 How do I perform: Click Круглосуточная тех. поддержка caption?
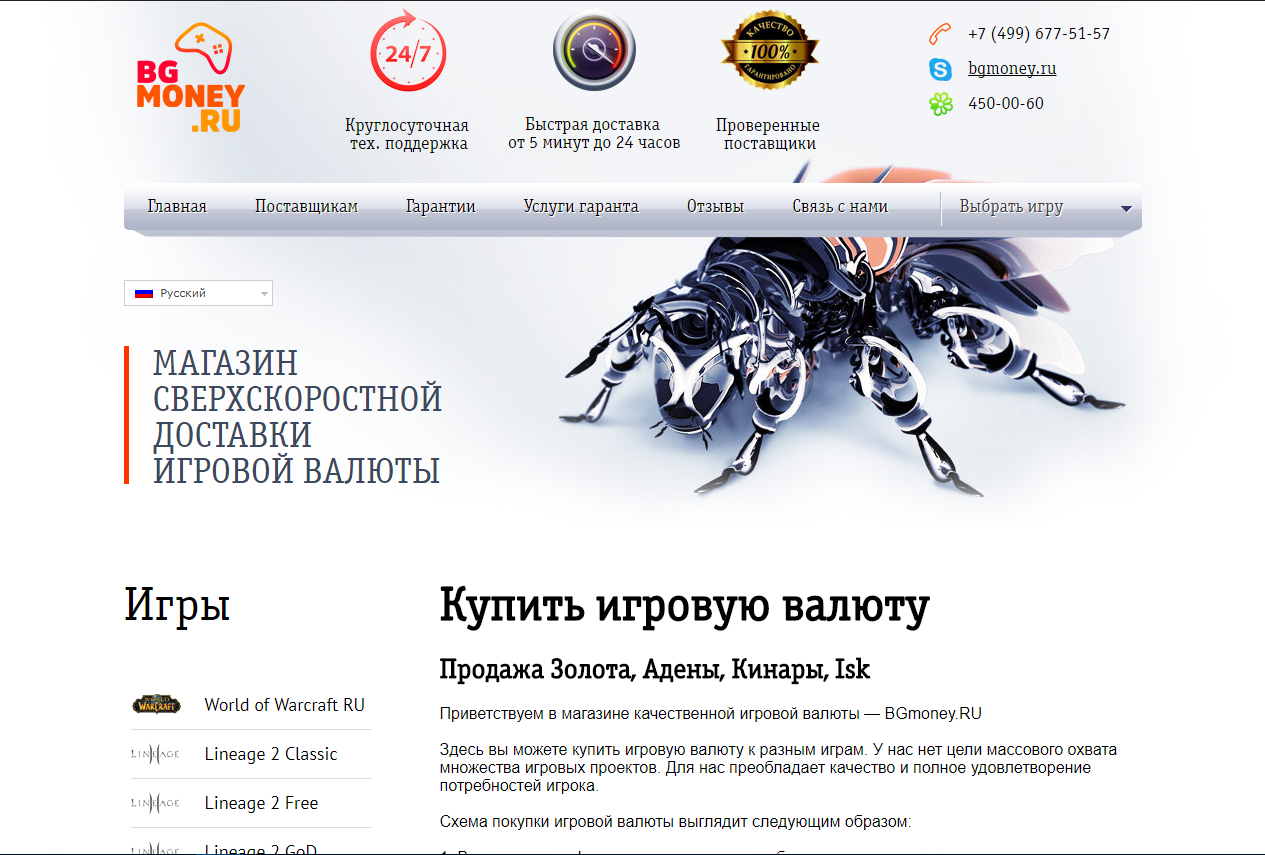407,135
